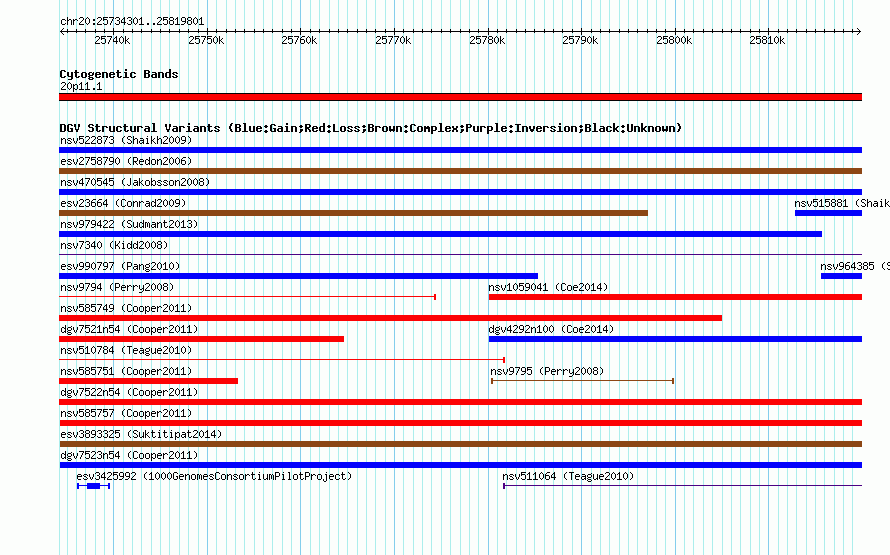The height and width of the screenshot is (555, 890).
Task: Click the brown esv3893325 bar
Action: 460,444
